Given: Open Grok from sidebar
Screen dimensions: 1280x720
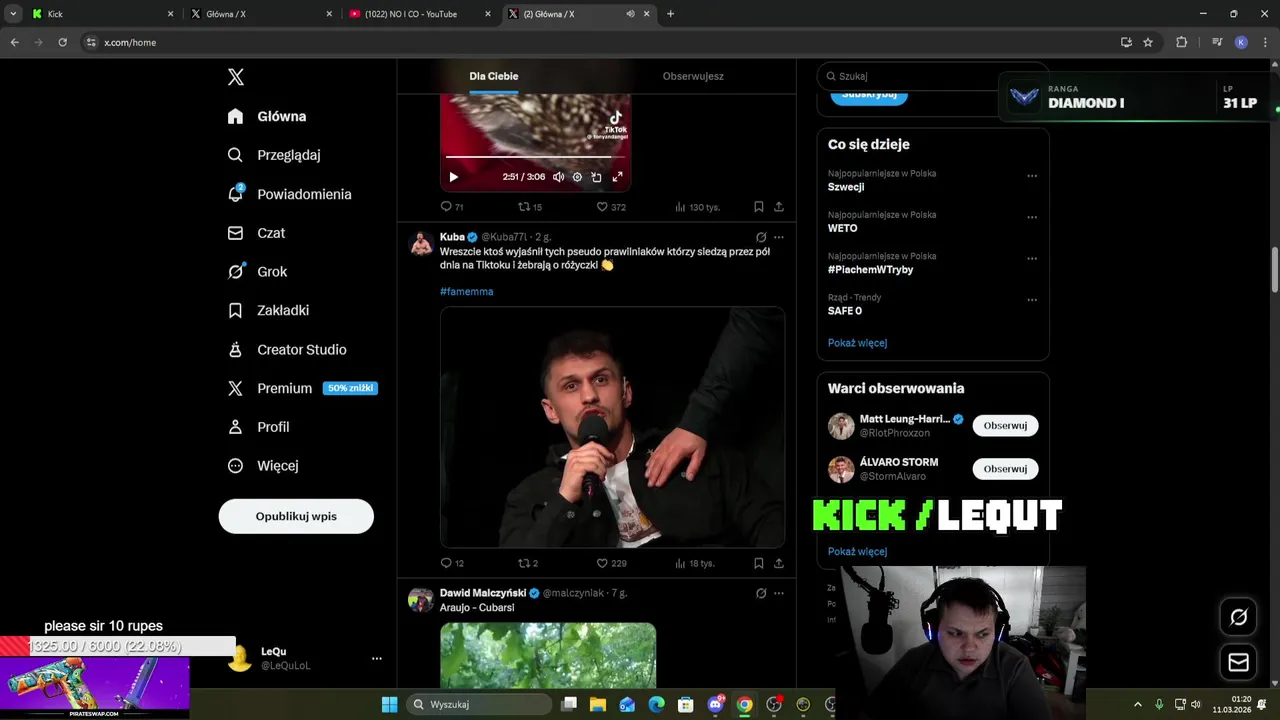Looking at the screenshot, I should (x=257, y=272).
